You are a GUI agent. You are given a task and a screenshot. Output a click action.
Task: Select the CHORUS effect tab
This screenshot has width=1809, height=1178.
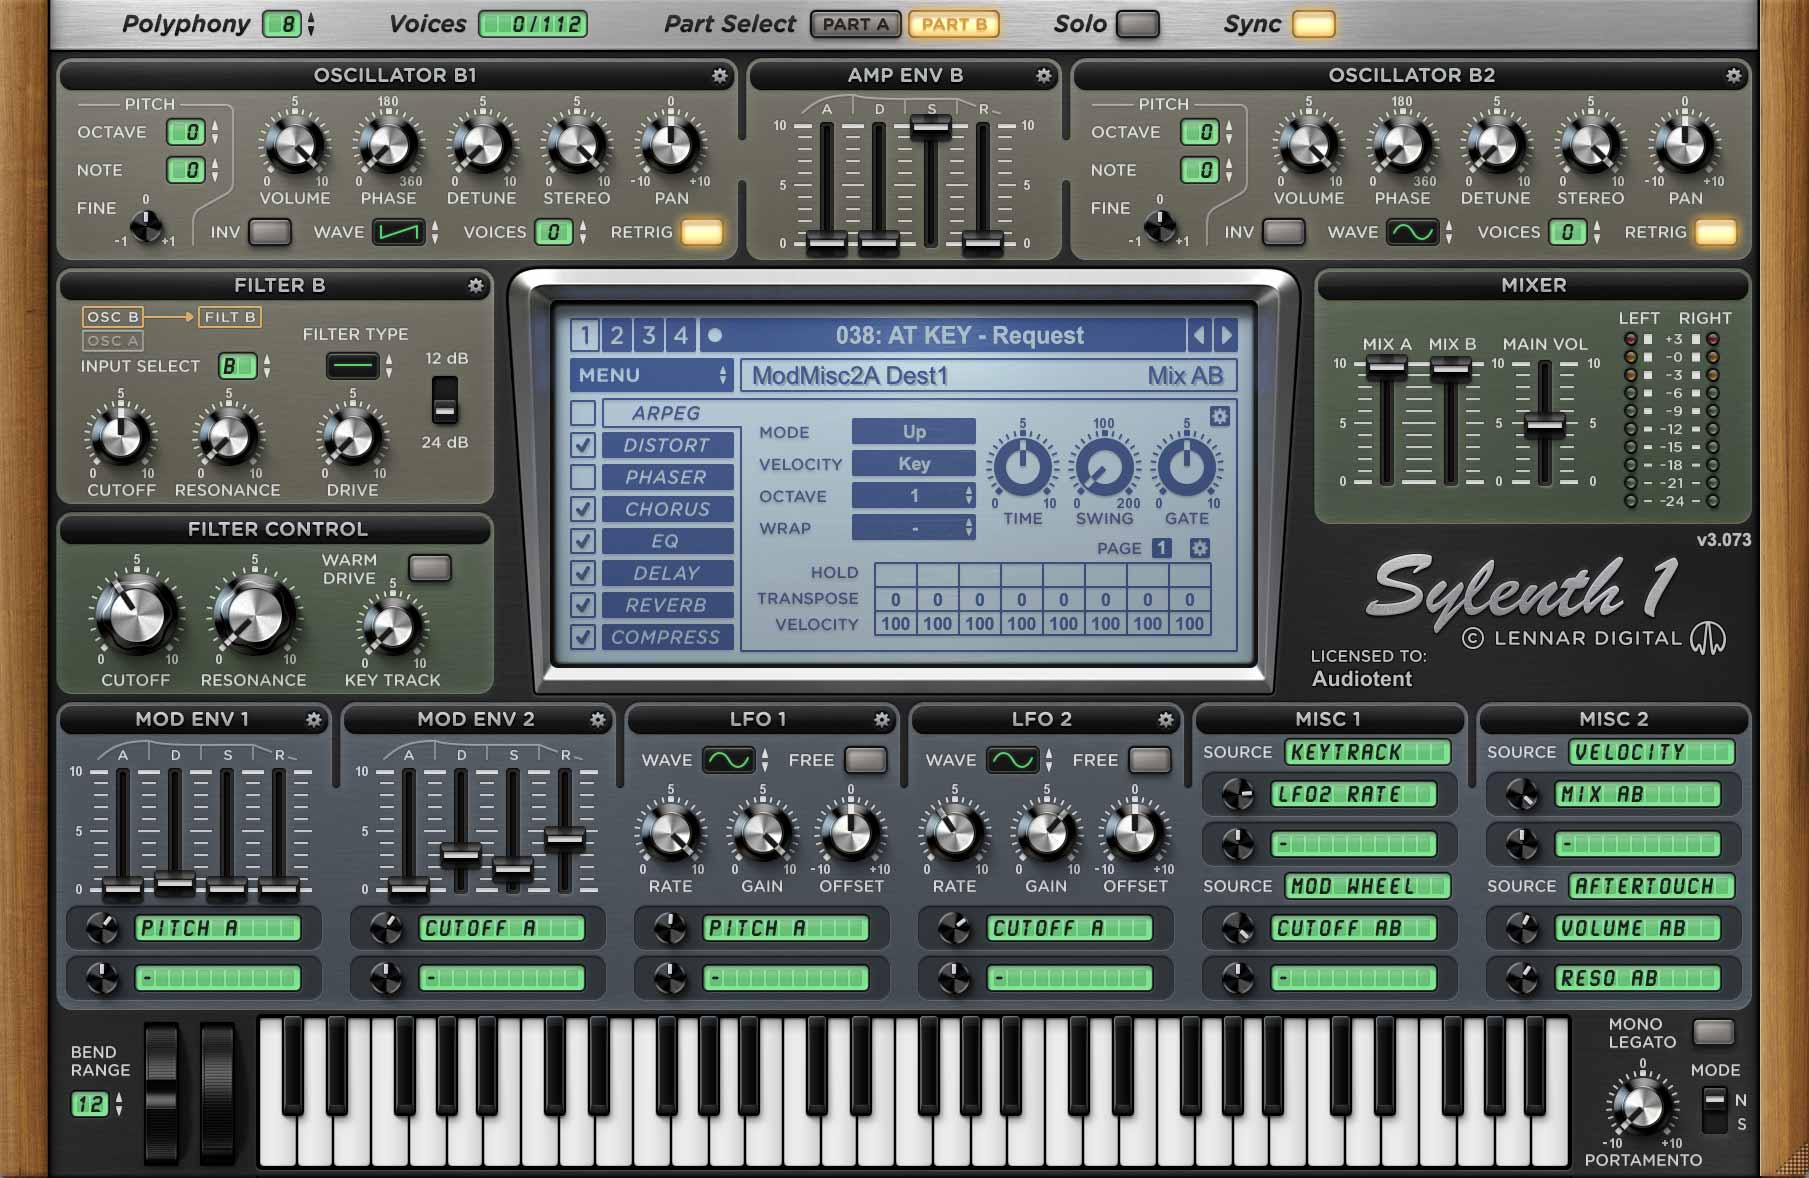point(667,509)
